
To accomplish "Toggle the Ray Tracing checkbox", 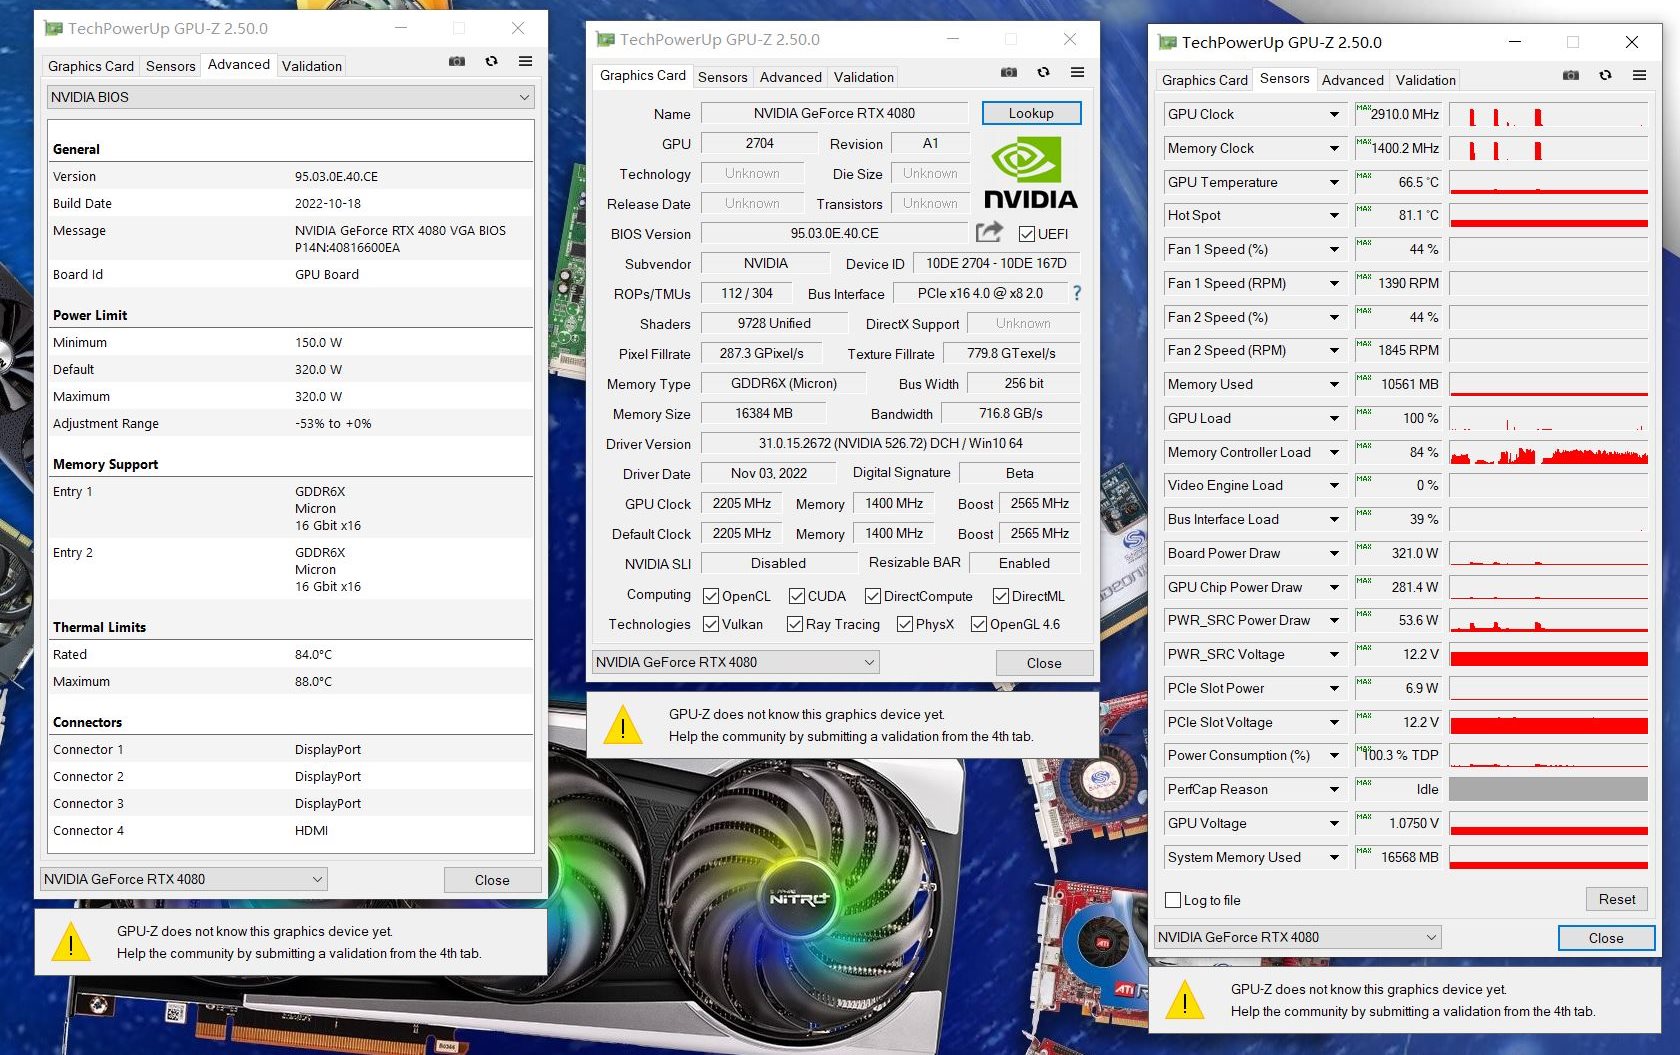I will coord(795,624).
